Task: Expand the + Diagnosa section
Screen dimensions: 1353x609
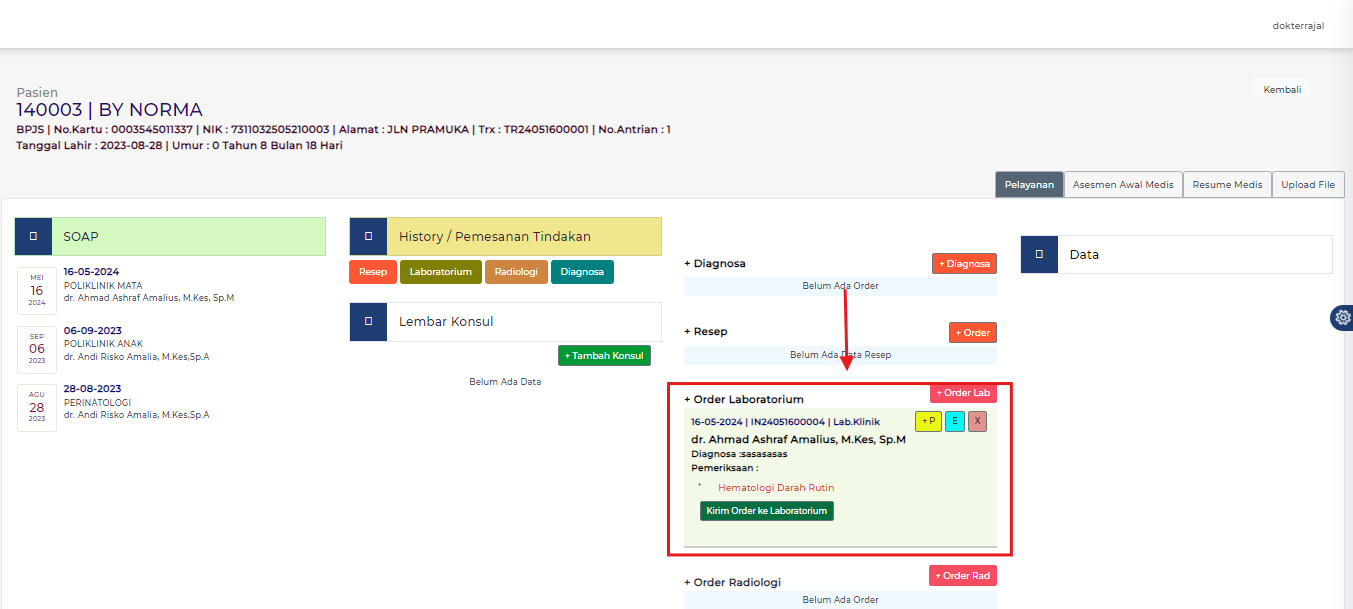Action: [715, 264]
